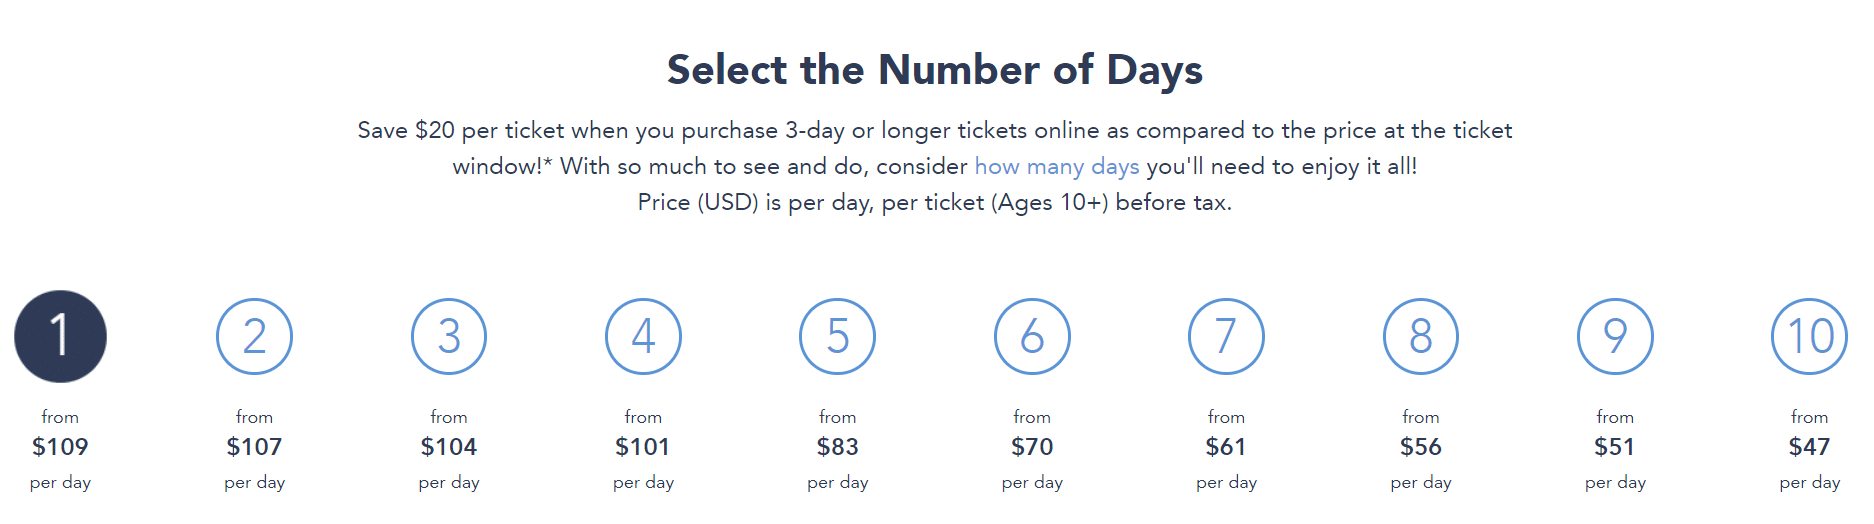Open the "how many days" link

pos(1057,166)
